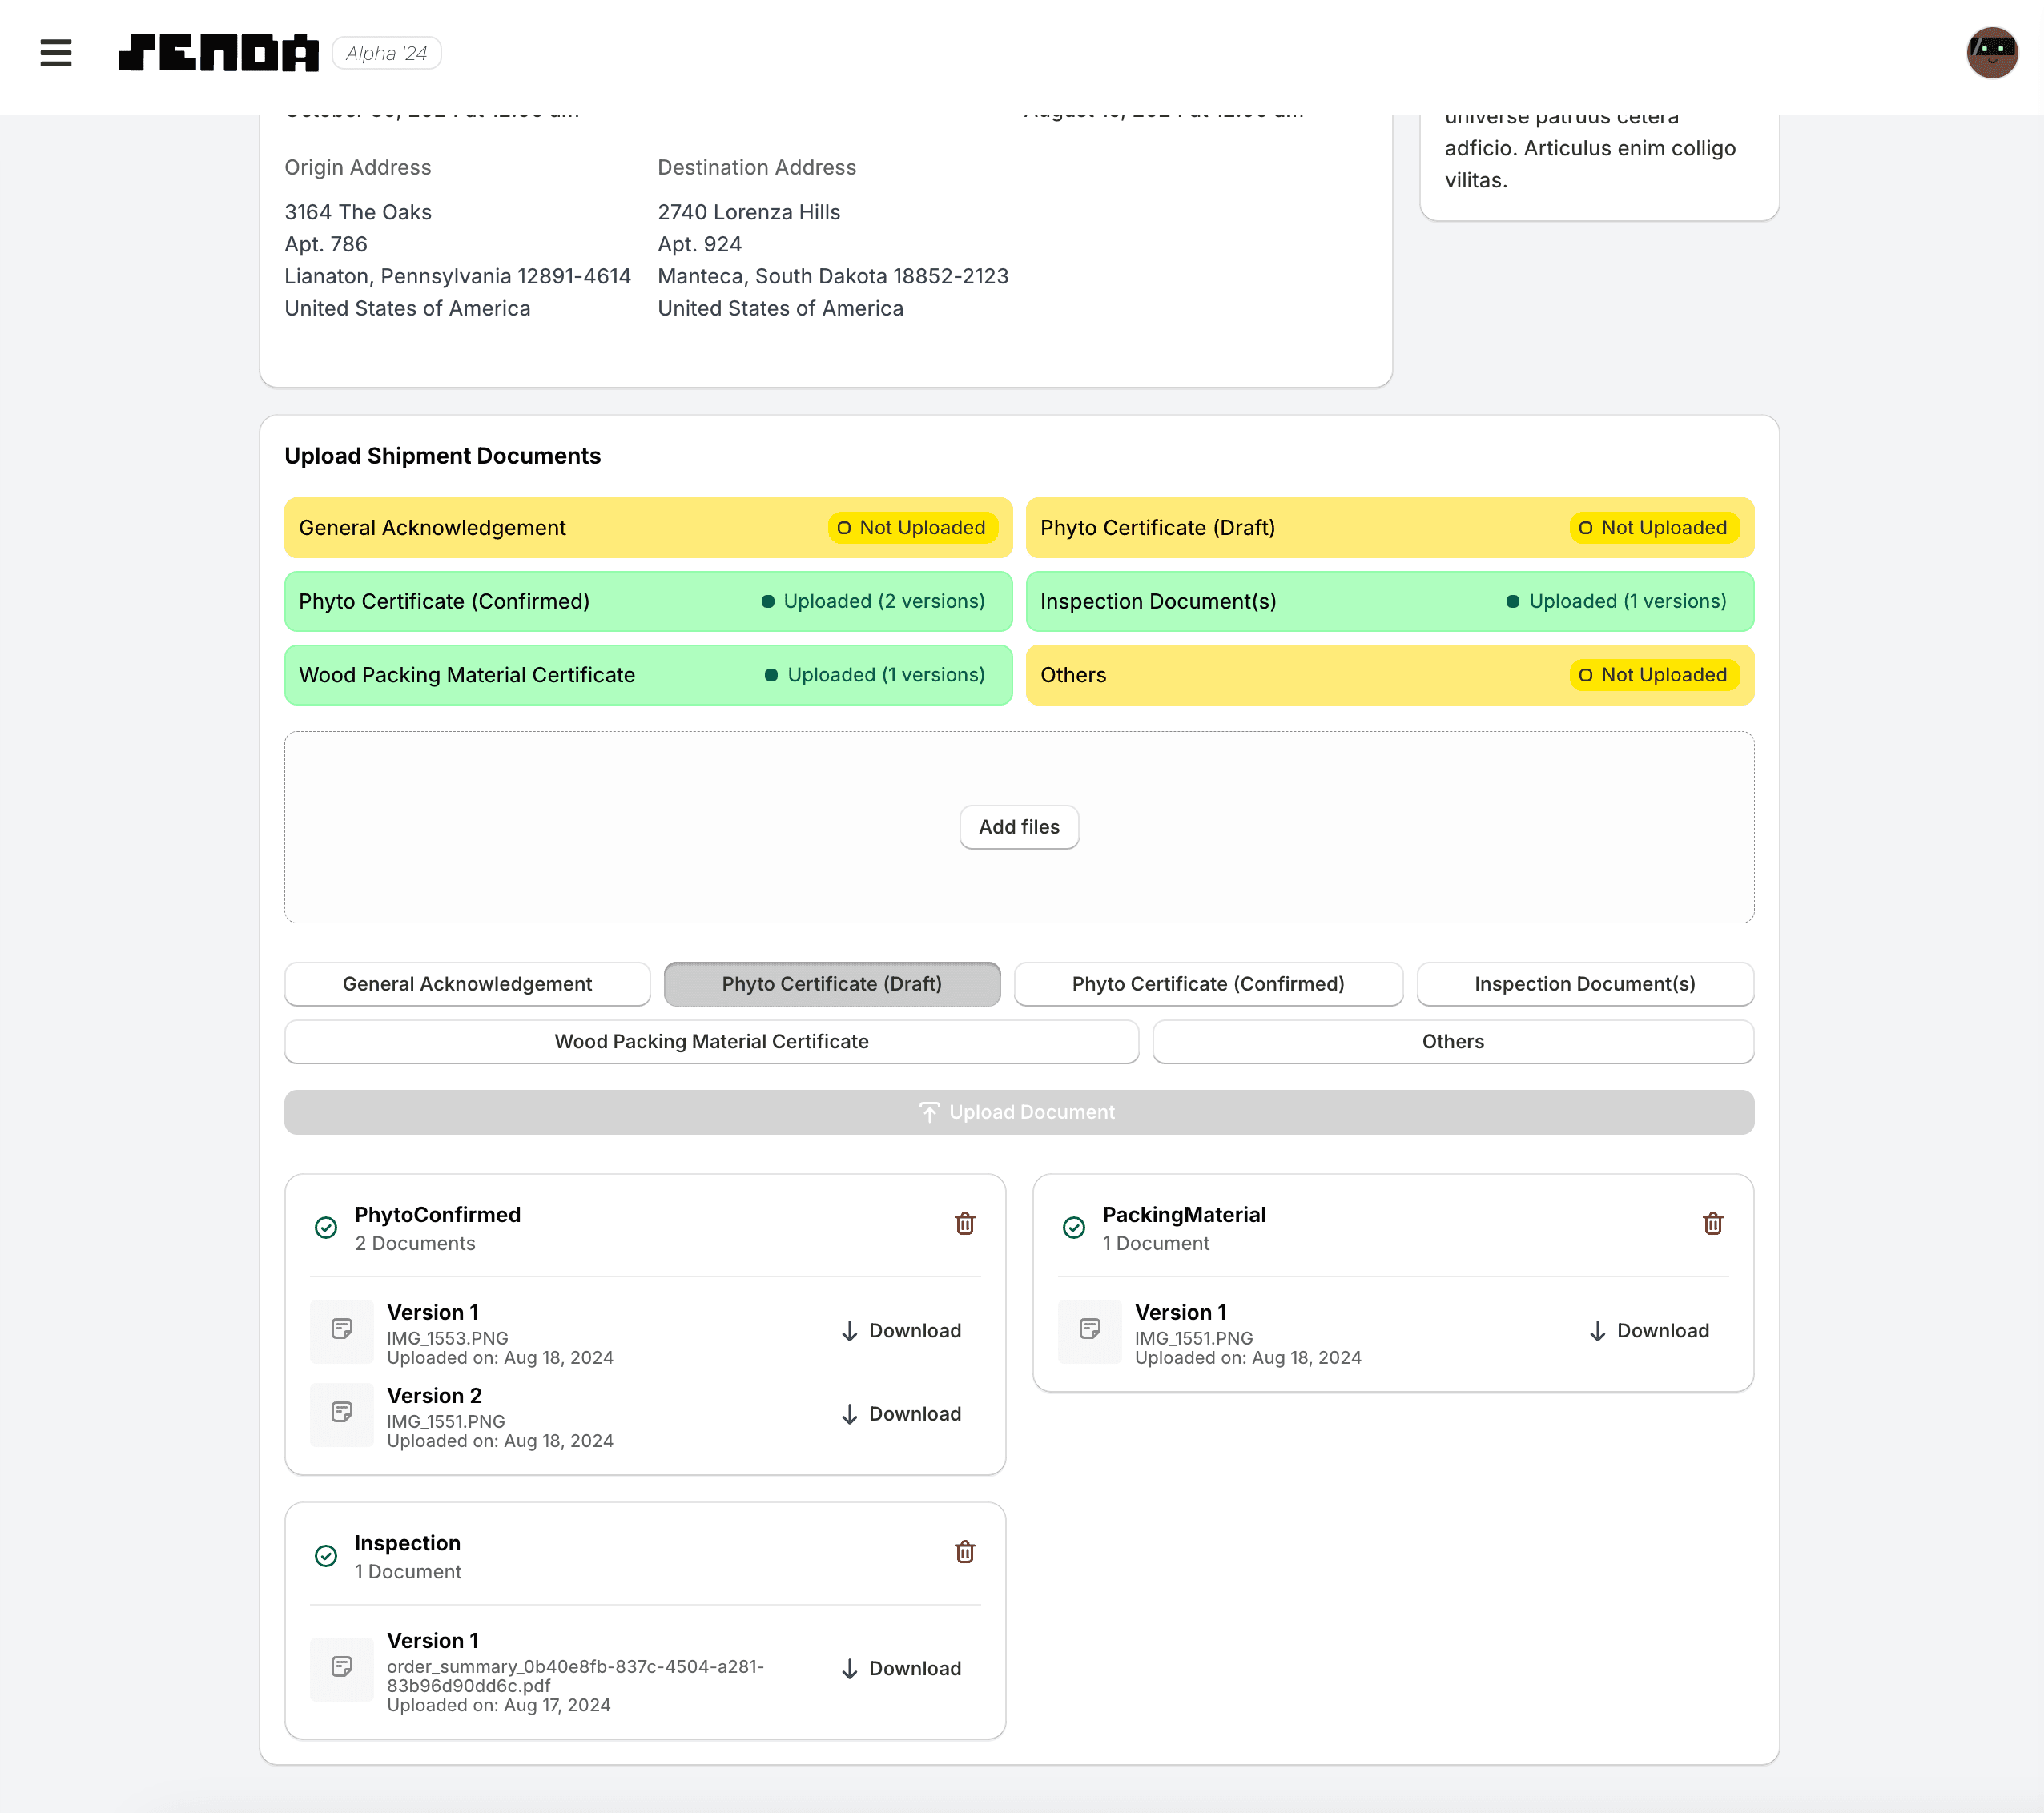Click the Destination Address label
This screenshot has width=2044, height=1813.
coord(756,167)
